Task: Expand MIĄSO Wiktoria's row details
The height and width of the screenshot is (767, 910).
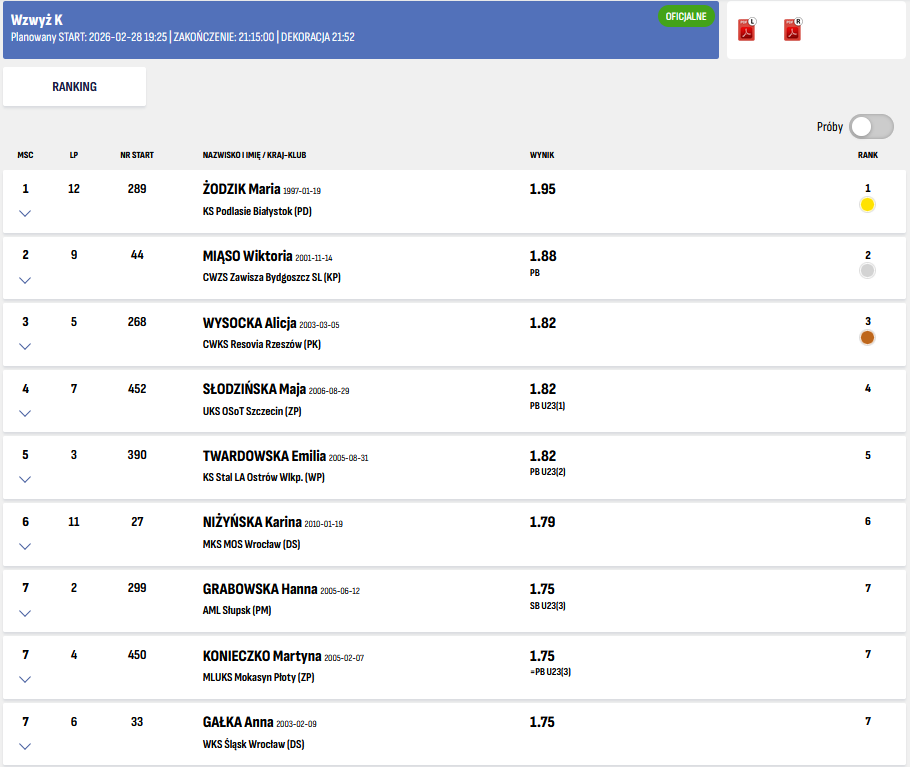Action: [25, 280]
